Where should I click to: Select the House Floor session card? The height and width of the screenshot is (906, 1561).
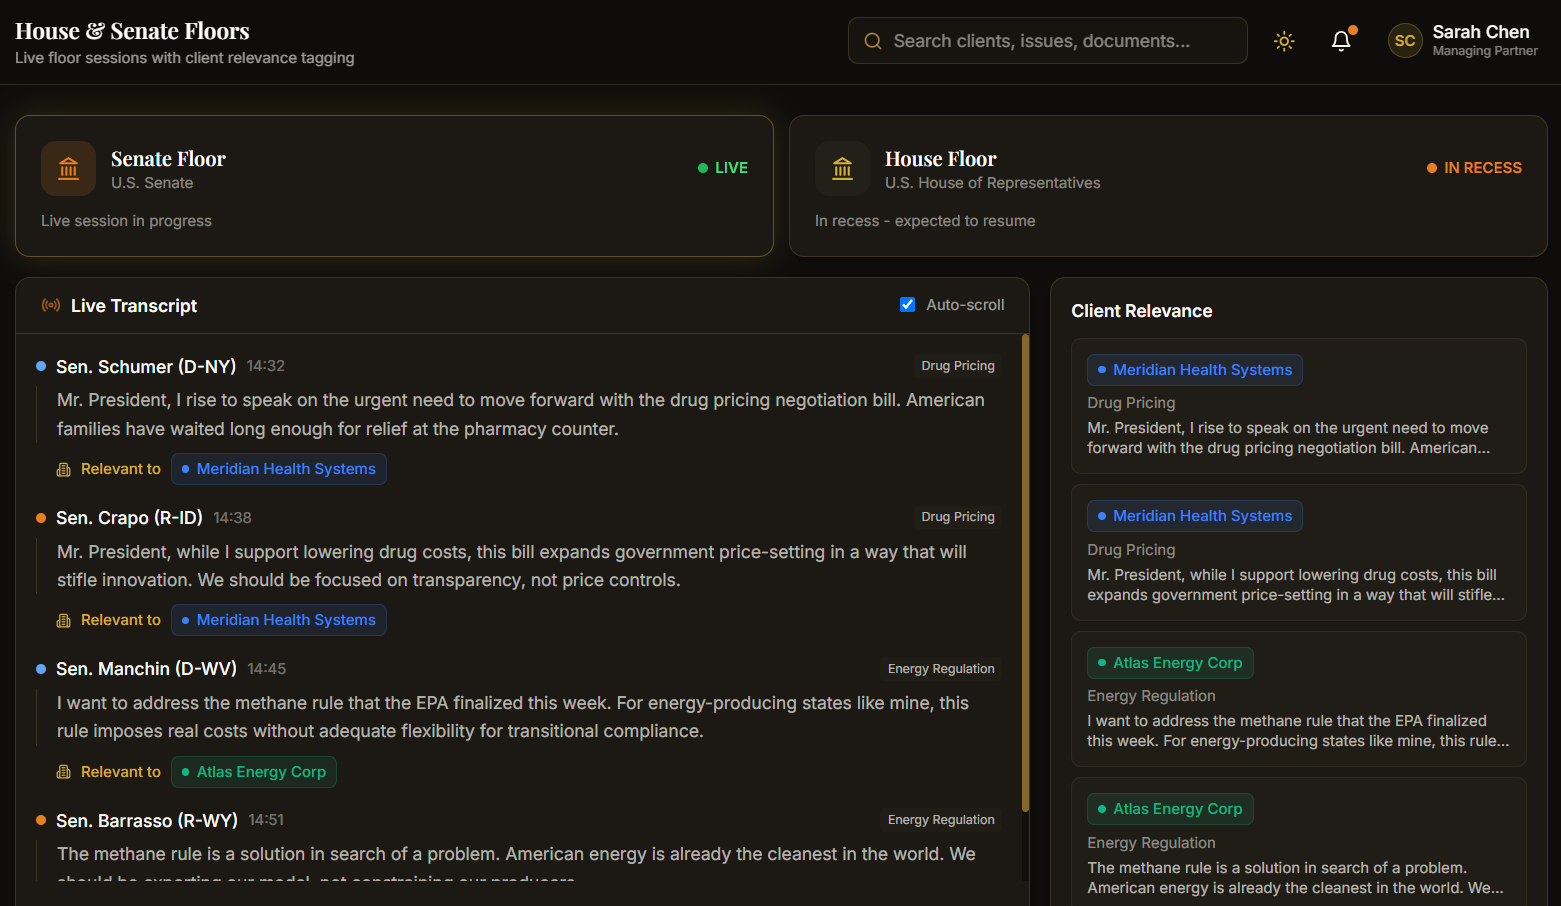(1168, 186)
